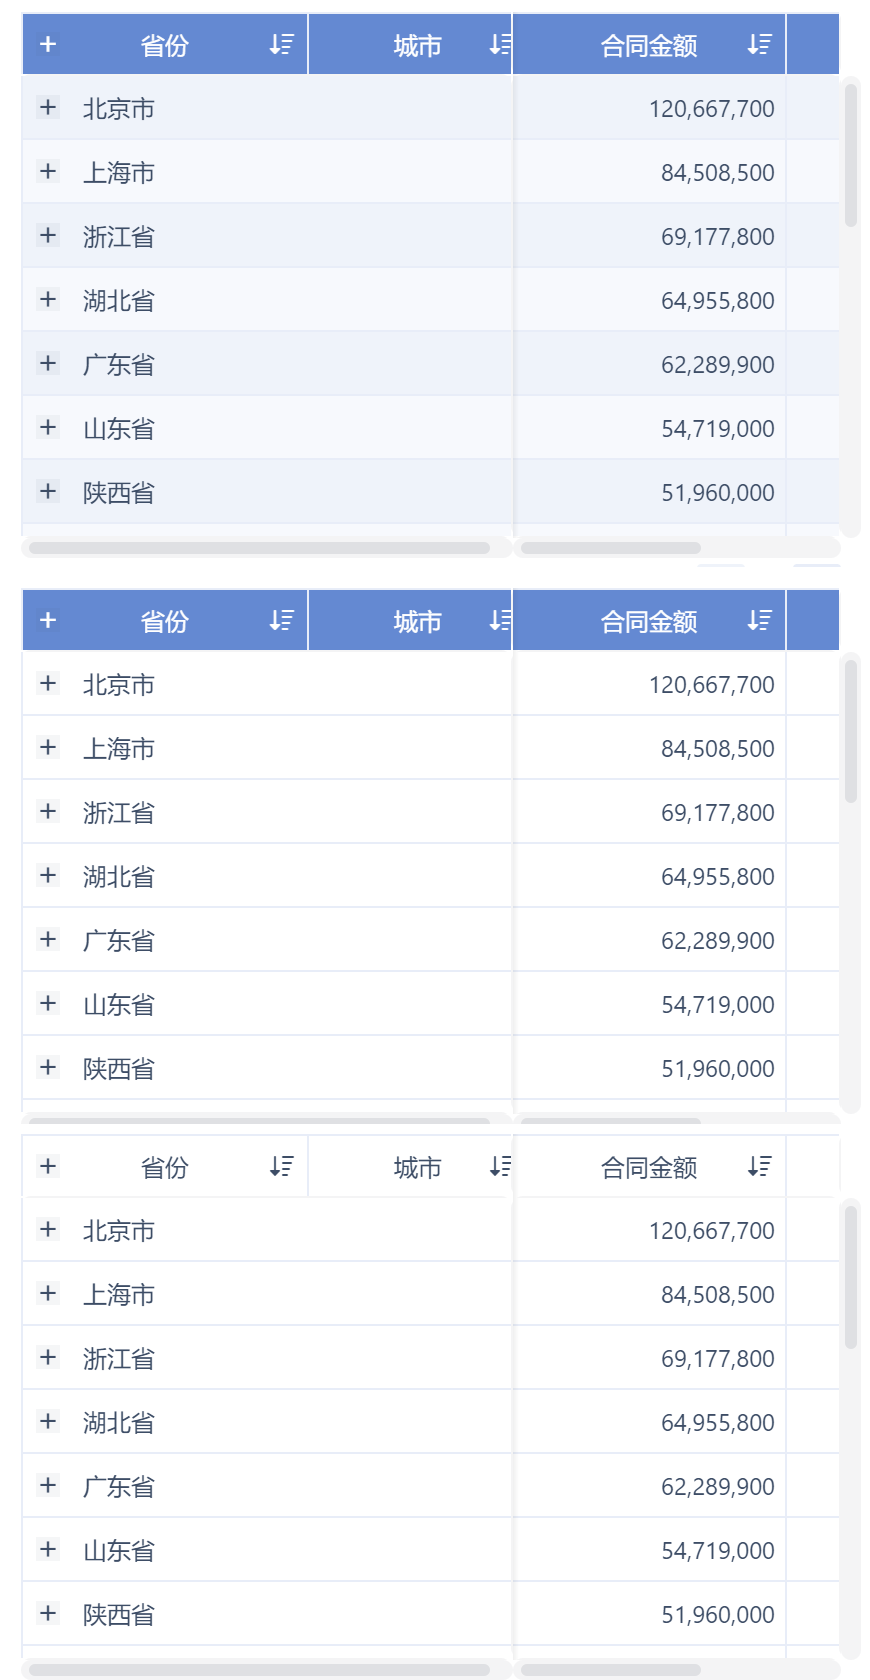Sort the 省份 column in the top table

[x=281, y=44]
